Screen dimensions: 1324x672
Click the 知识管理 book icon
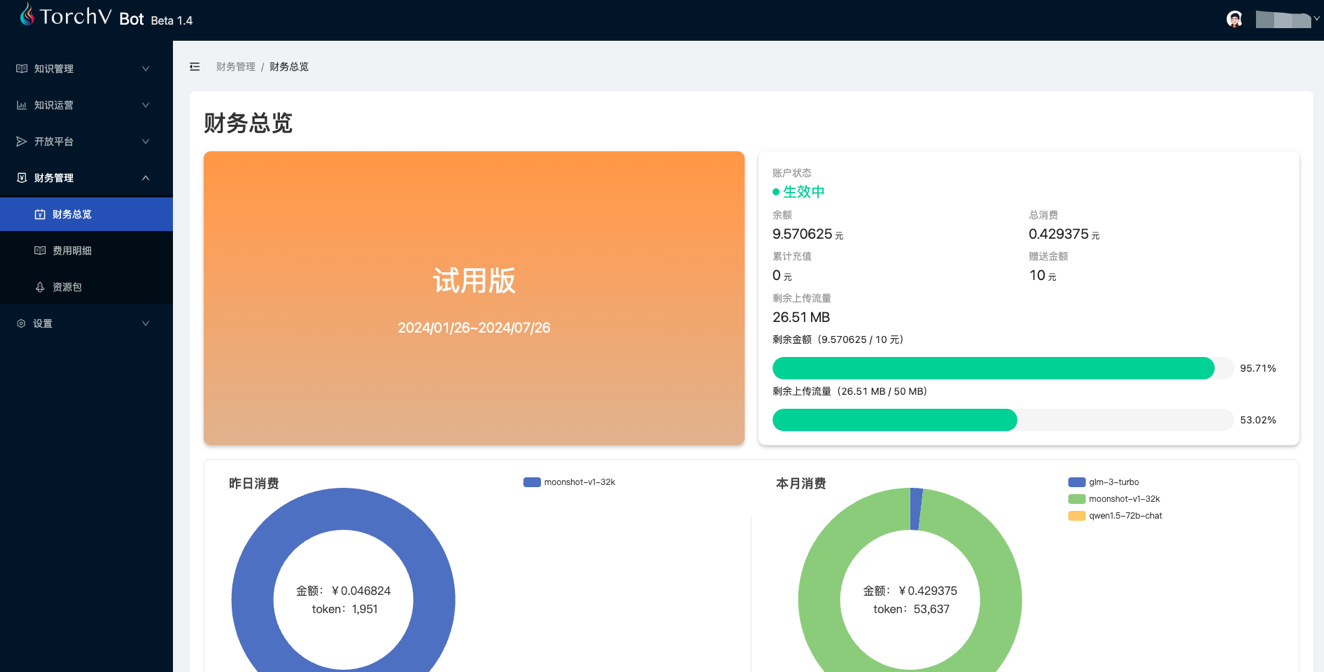[22, 69]
